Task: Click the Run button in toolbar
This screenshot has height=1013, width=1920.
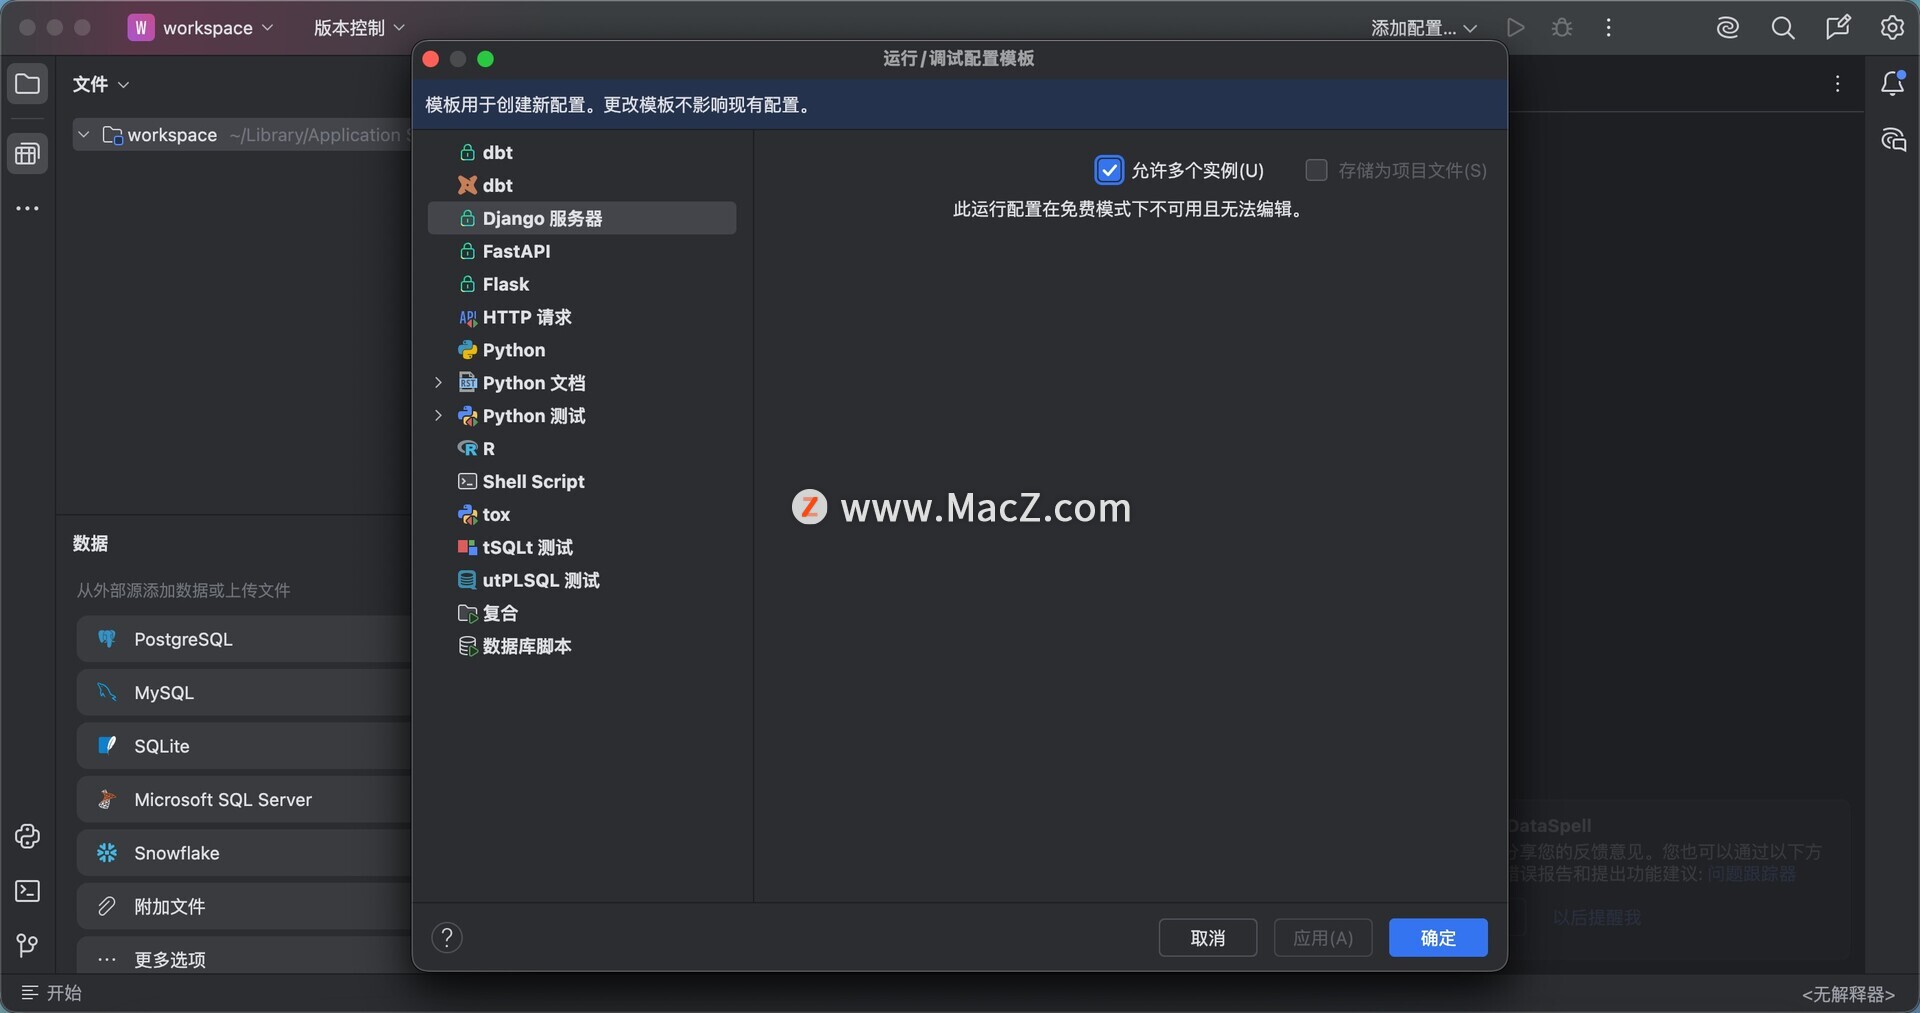Action: [1516, 28]
